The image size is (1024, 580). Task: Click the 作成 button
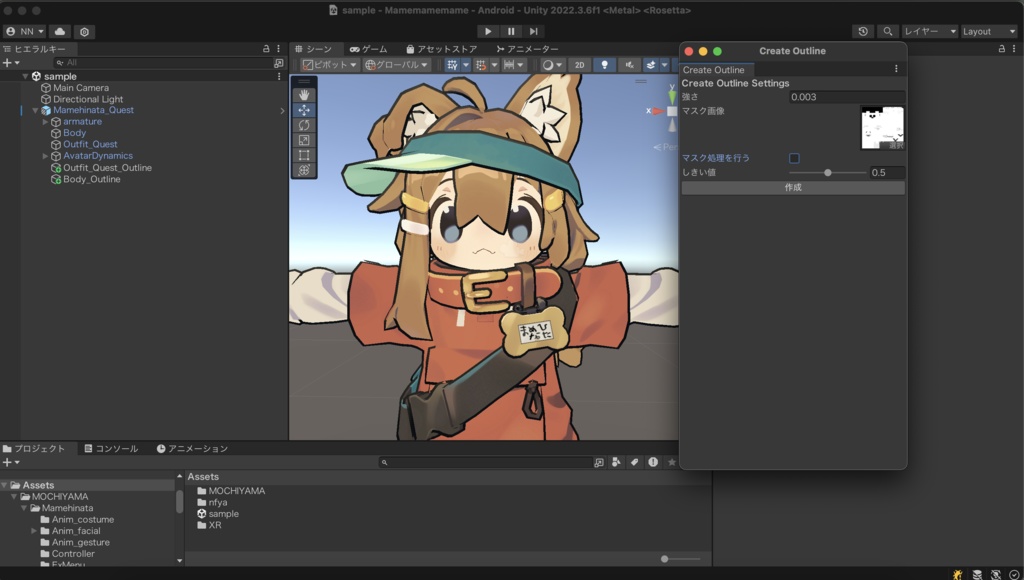pos(793,187)
